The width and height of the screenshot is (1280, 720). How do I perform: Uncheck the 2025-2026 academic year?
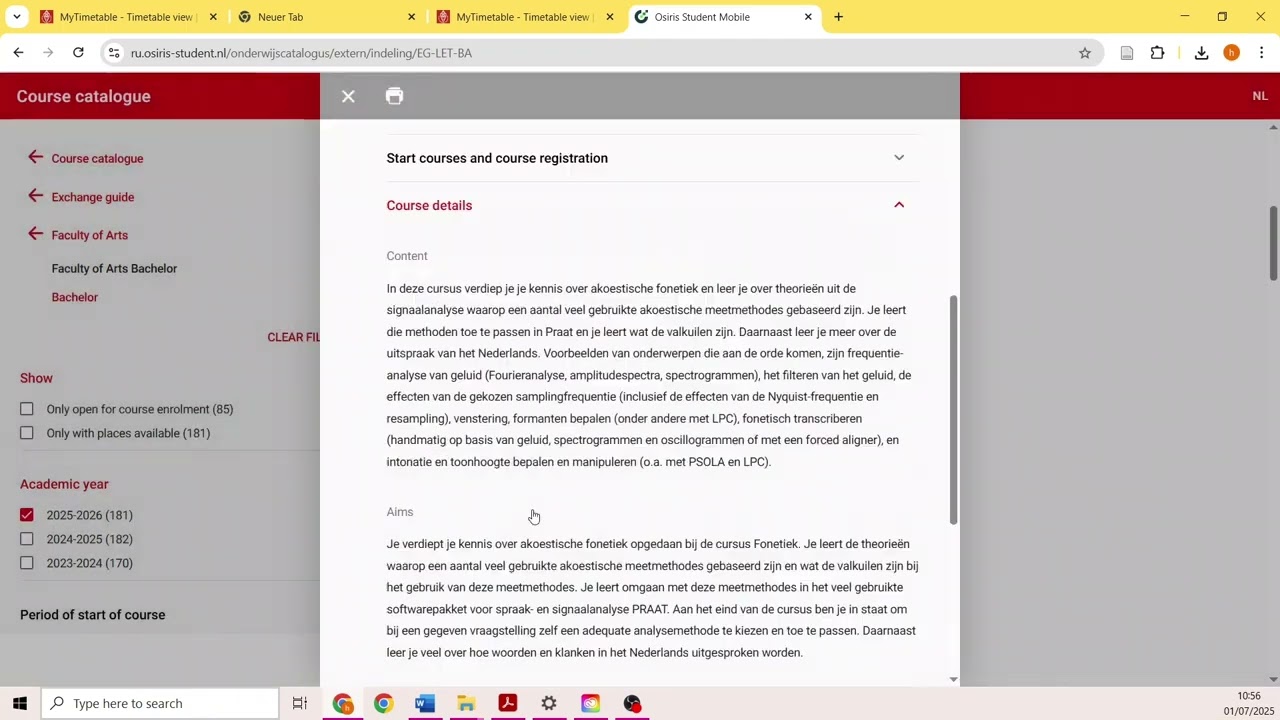[x=27, y=515]
